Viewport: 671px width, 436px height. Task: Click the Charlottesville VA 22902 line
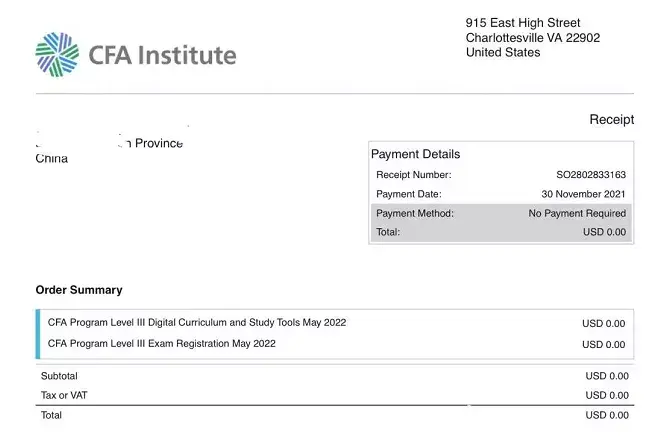tap(533, 38)
